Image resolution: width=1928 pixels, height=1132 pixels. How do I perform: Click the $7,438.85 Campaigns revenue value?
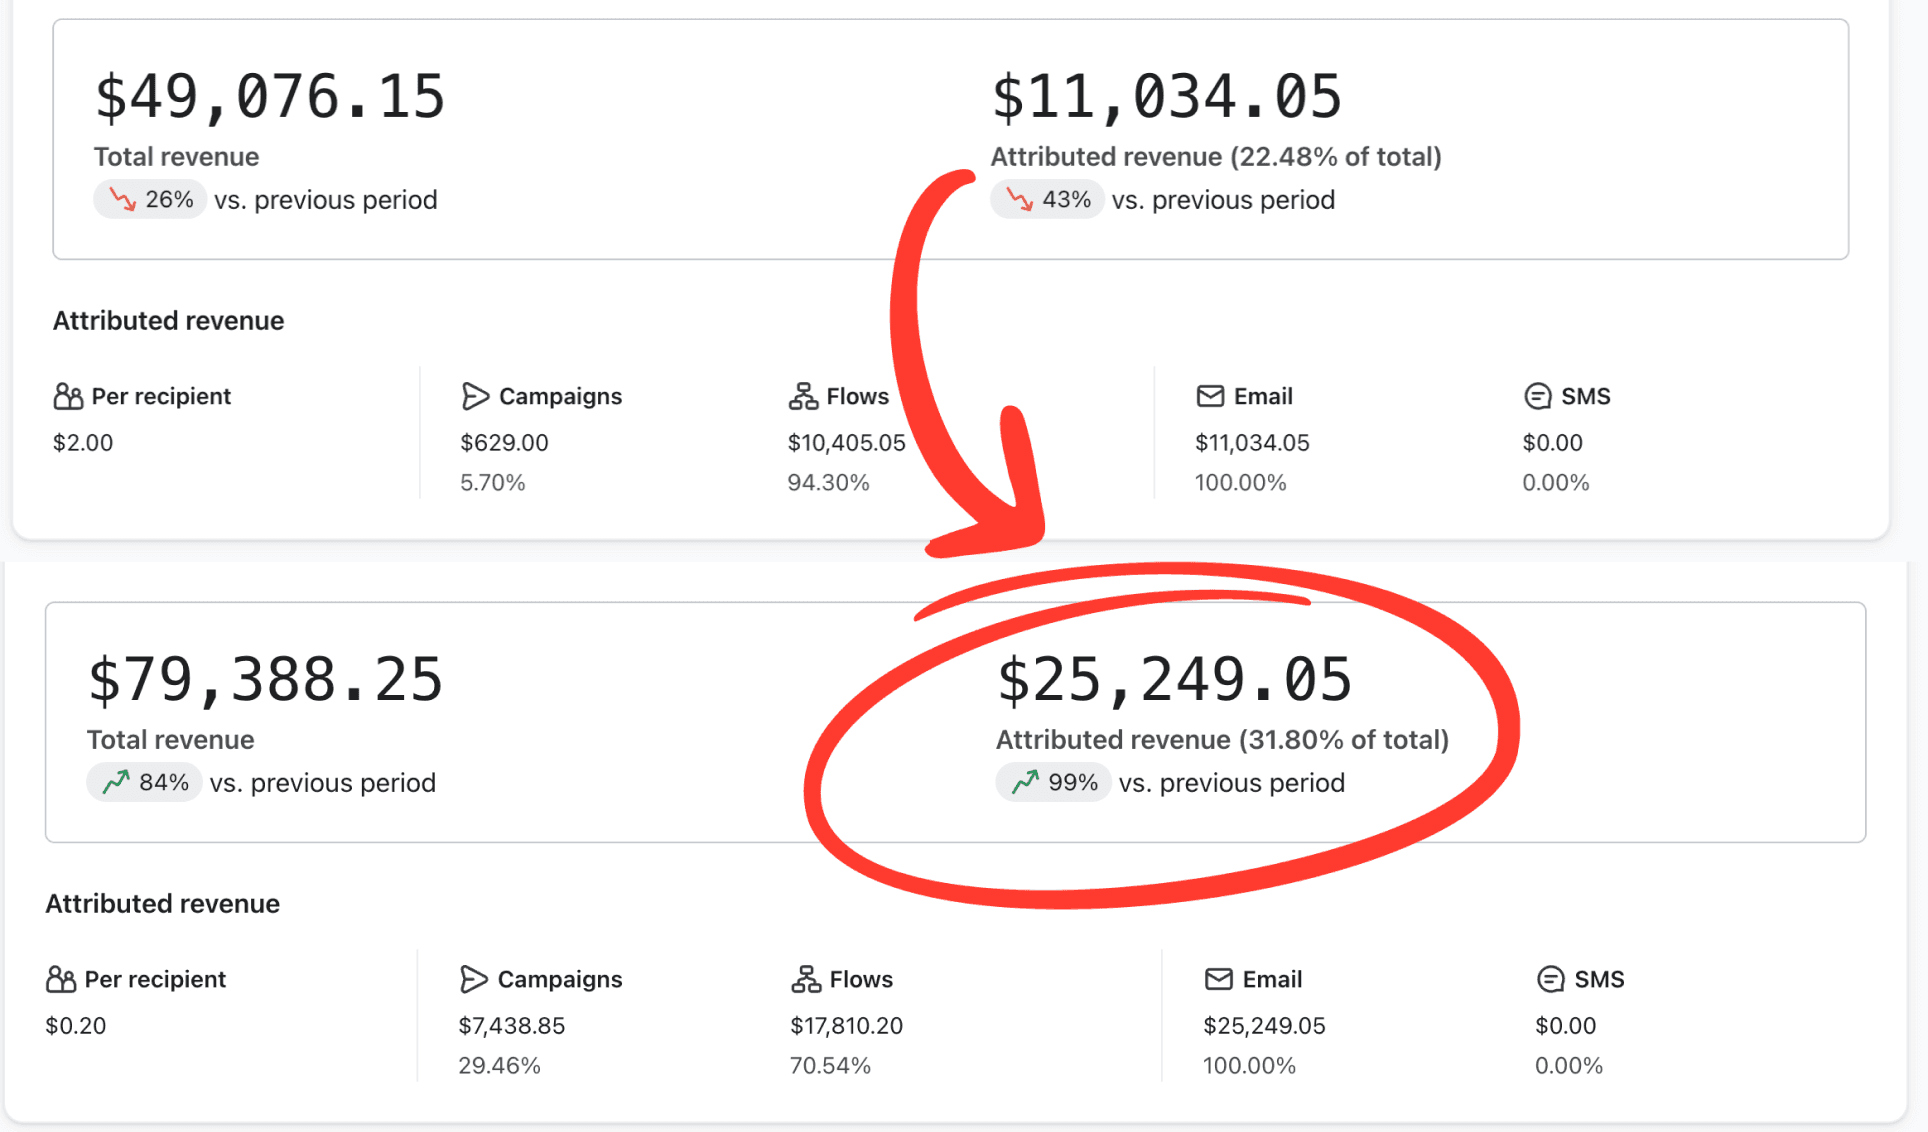[x=512, y=1026]
